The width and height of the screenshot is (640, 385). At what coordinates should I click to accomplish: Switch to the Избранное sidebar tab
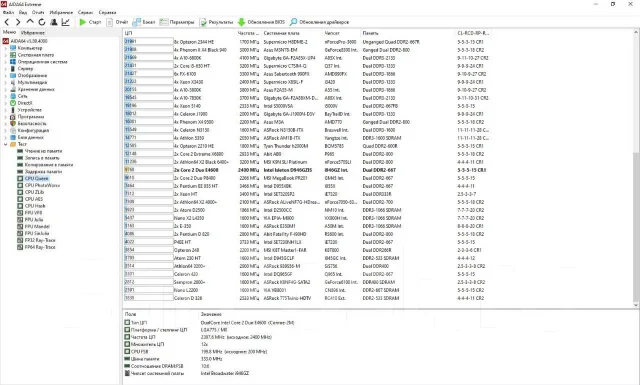coord(33,33)
